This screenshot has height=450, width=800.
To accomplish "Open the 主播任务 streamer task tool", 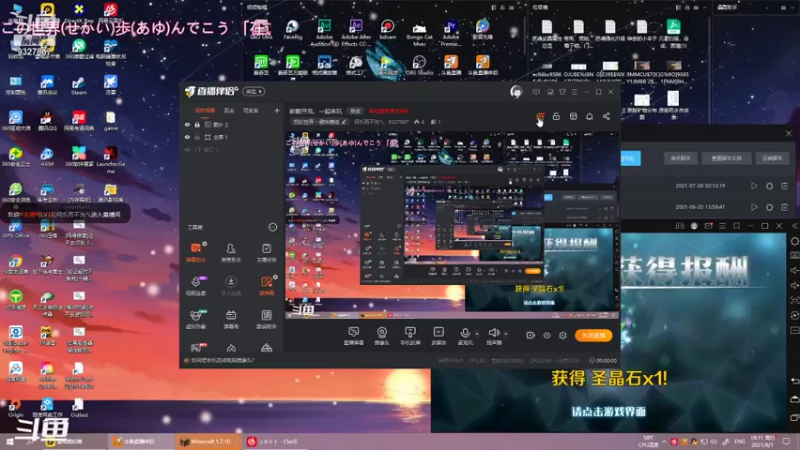I will [x=266, y=252].
